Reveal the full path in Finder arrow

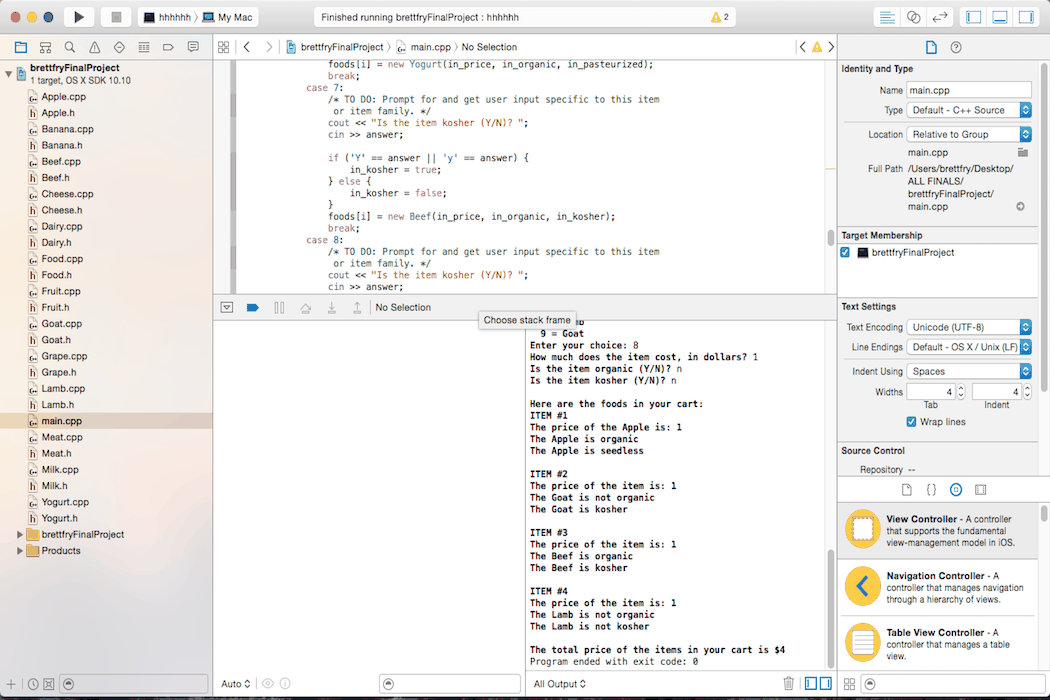pos(1021,206)
